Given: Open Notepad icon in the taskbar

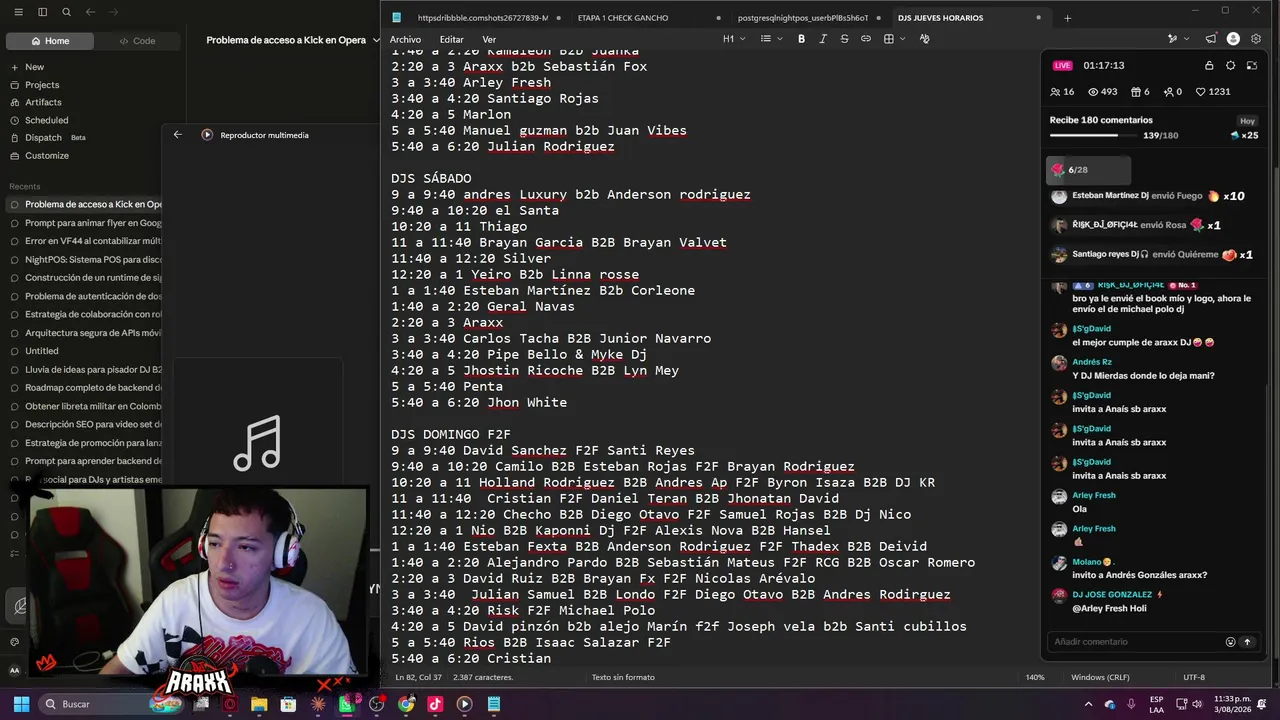Looking at the screenshot, I should tap(494, 704).
